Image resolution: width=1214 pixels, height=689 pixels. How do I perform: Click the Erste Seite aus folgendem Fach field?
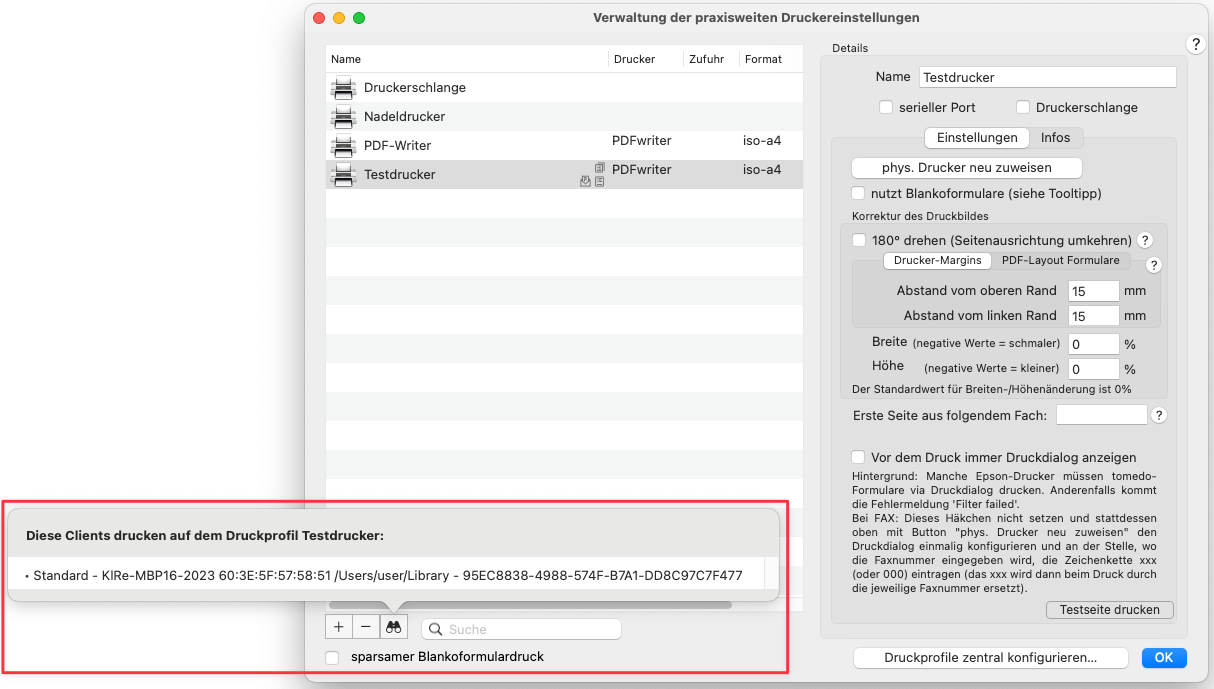click(1102, 415)
